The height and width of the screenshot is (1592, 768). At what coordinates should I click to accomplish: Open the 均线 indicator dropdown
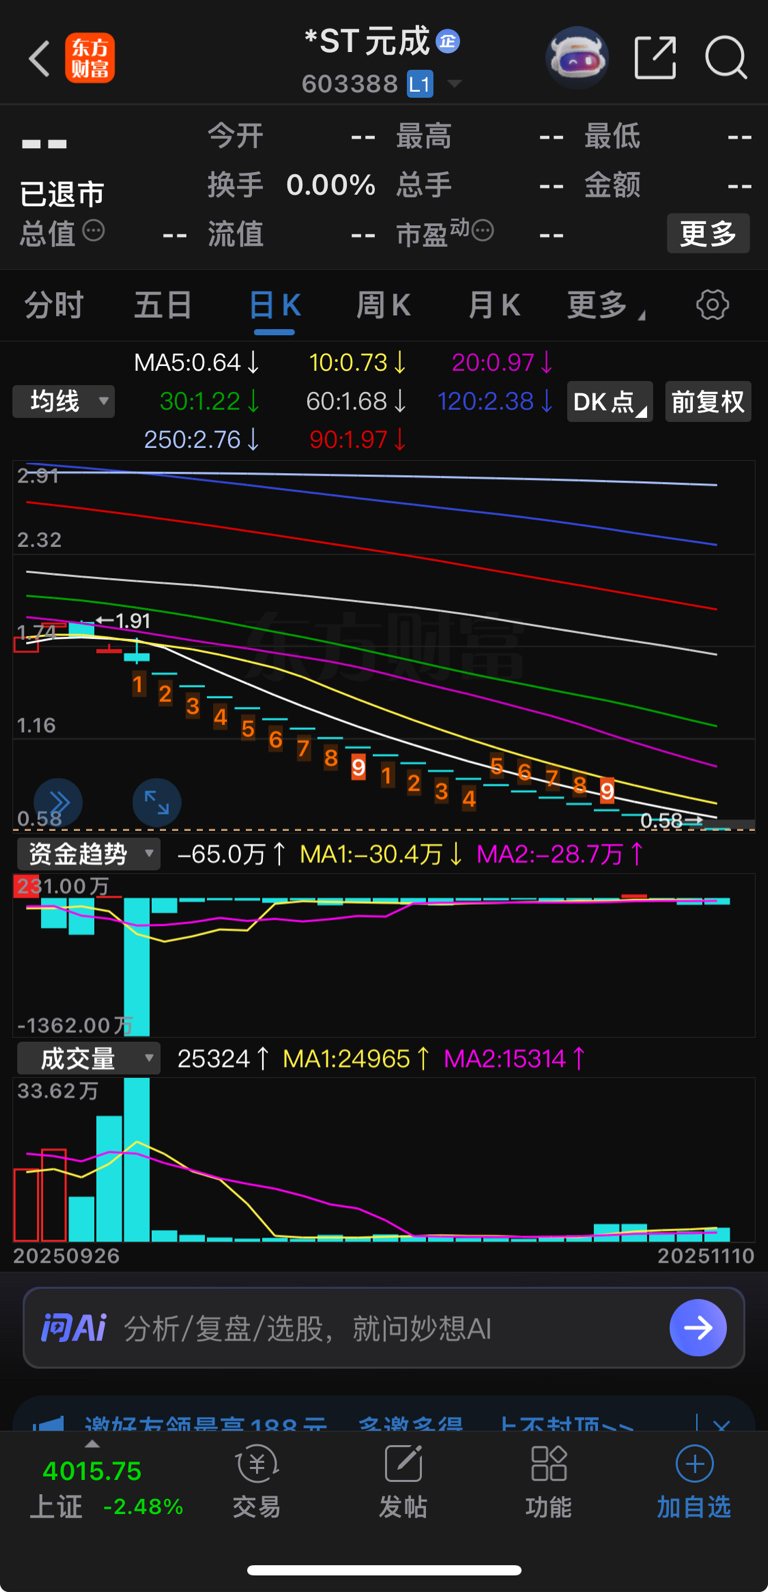pos(64,401)
